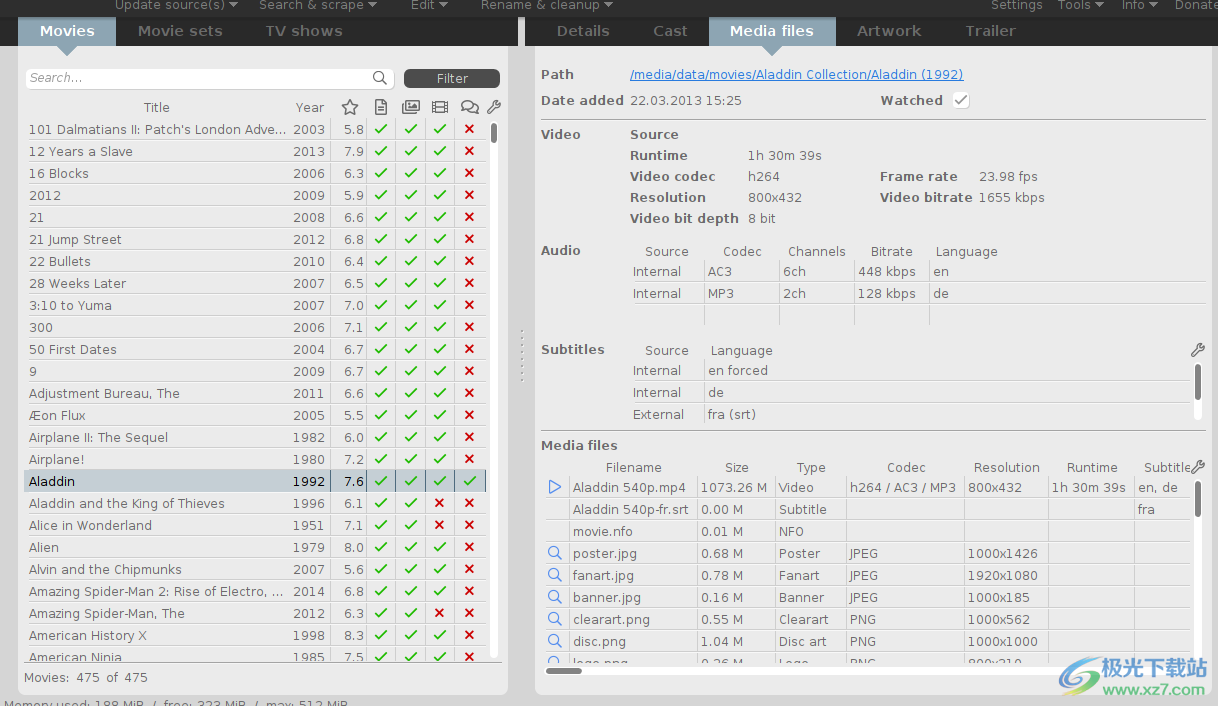Select movie row Adjustment Bureau, The

pos(256,393)
